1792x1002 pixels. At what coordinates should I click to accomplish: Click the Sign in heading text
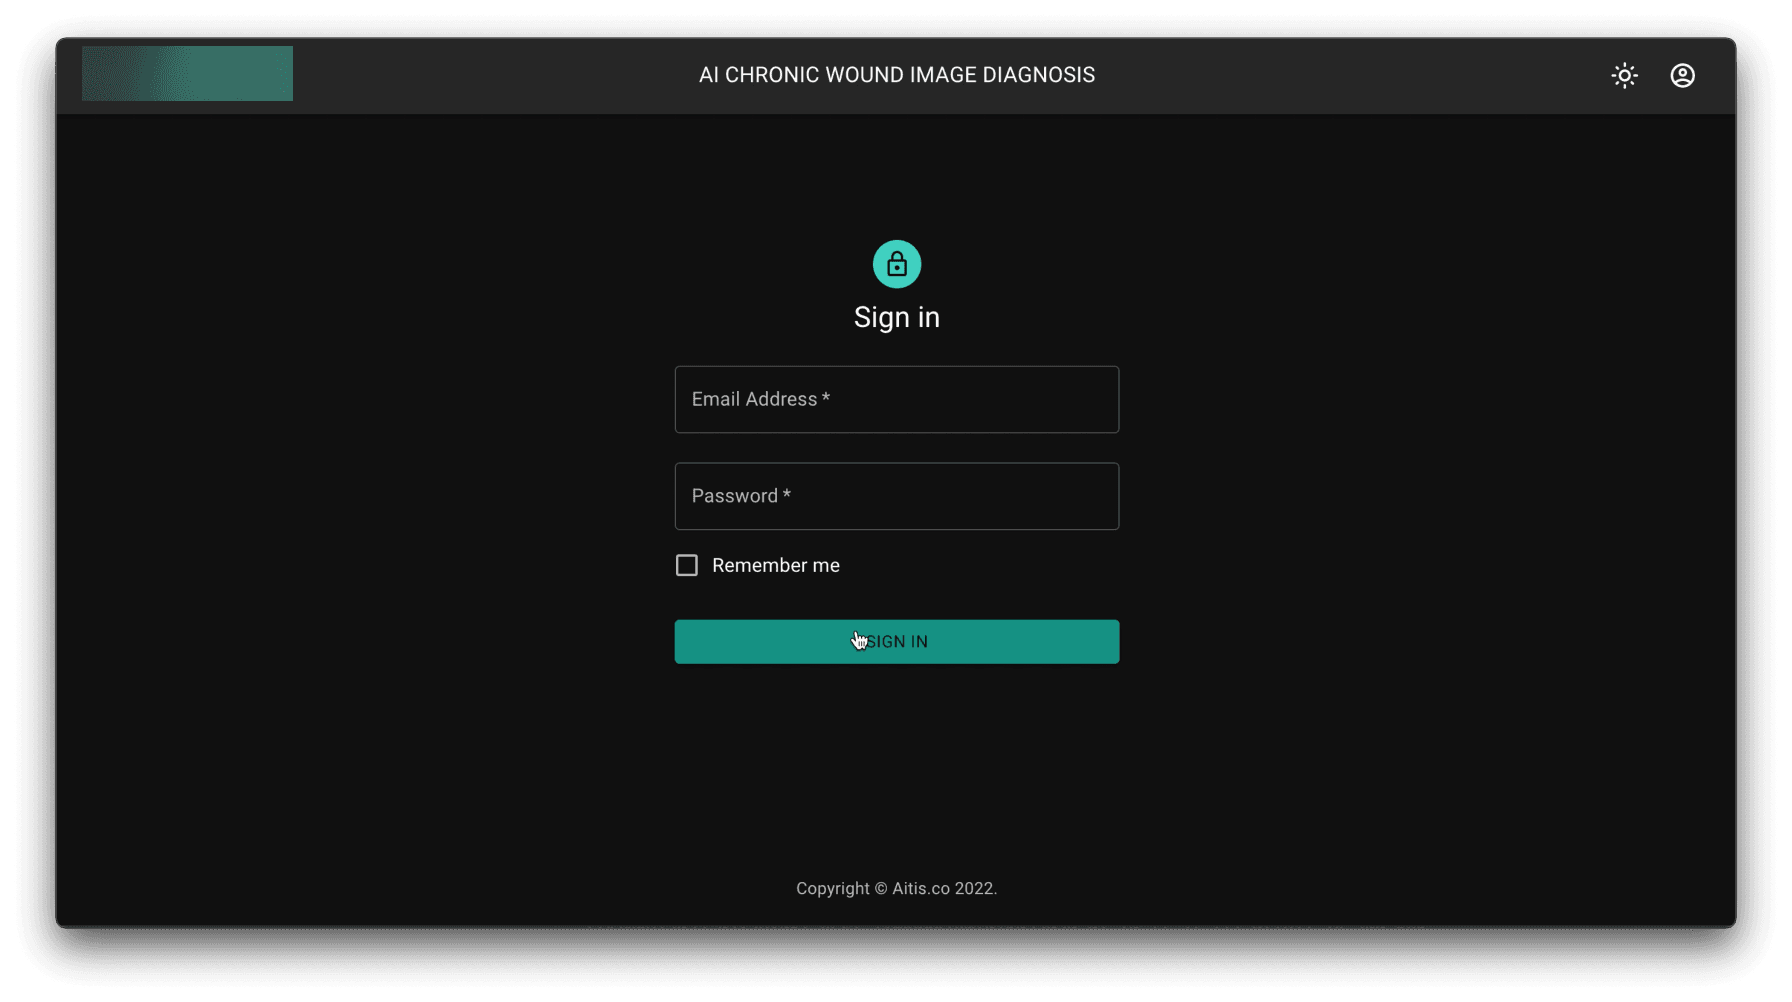(896, 317)
